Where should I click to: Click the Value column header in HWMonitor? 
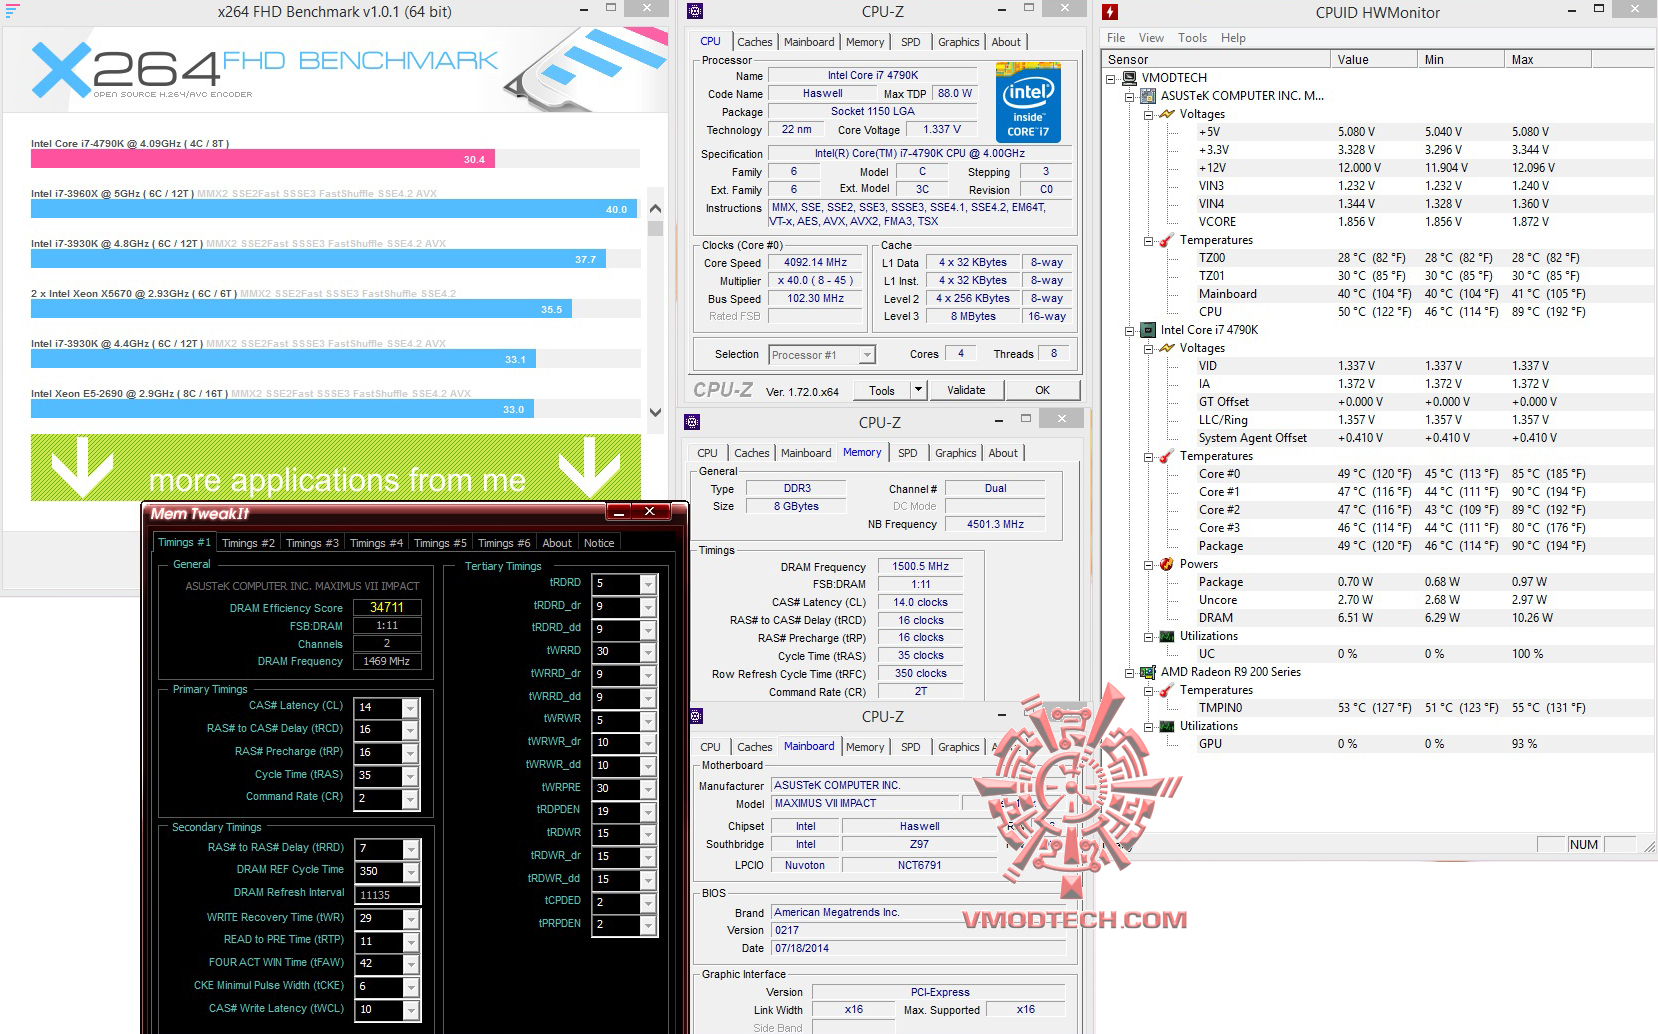point(1375,60)
